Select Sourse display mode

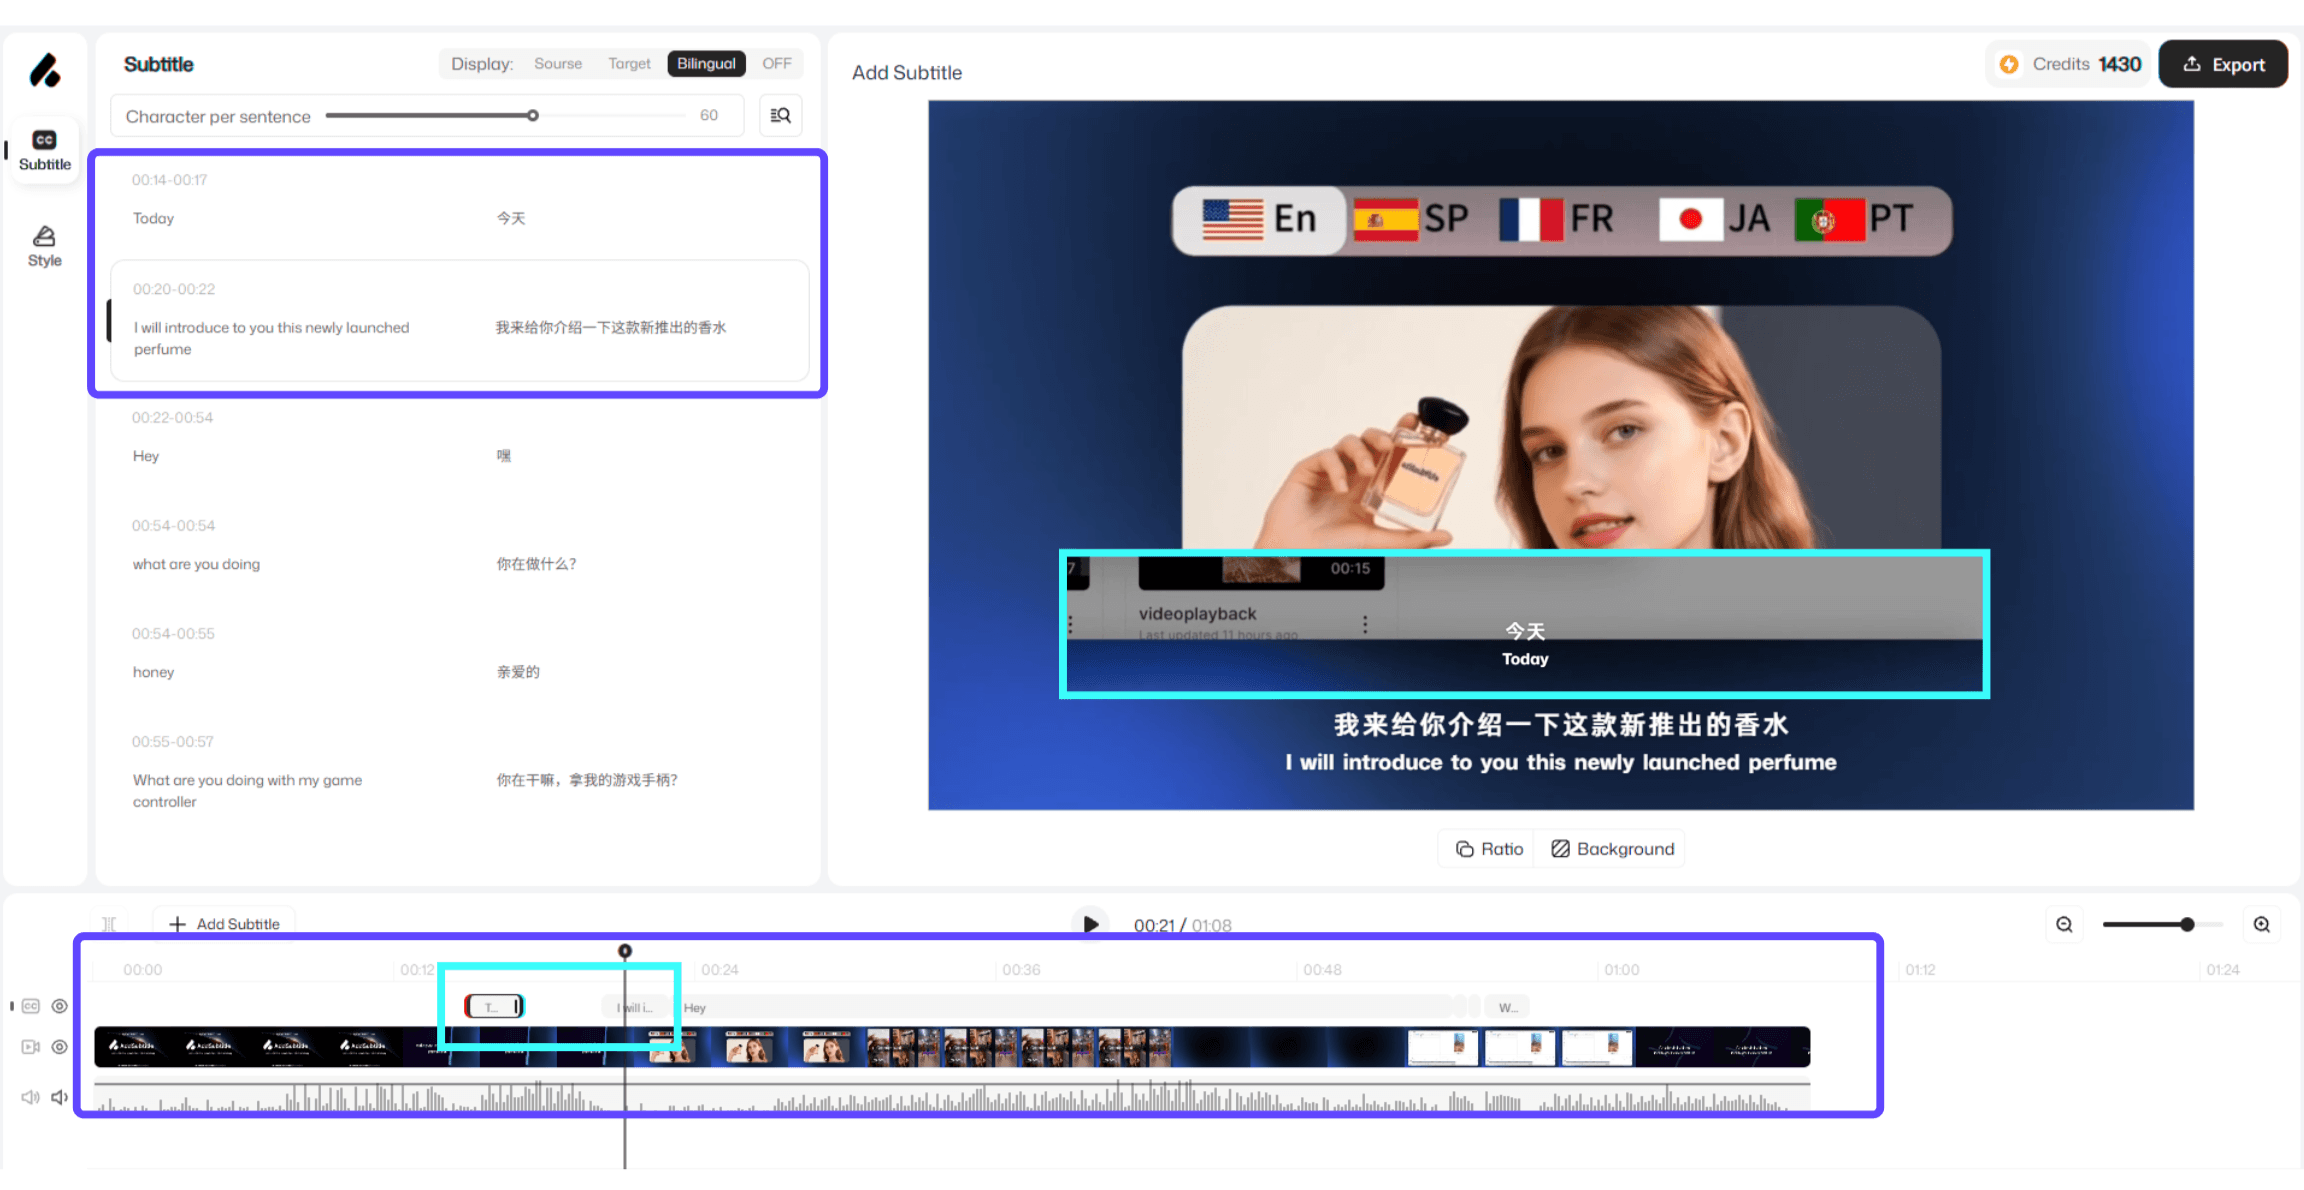point(558,64)
